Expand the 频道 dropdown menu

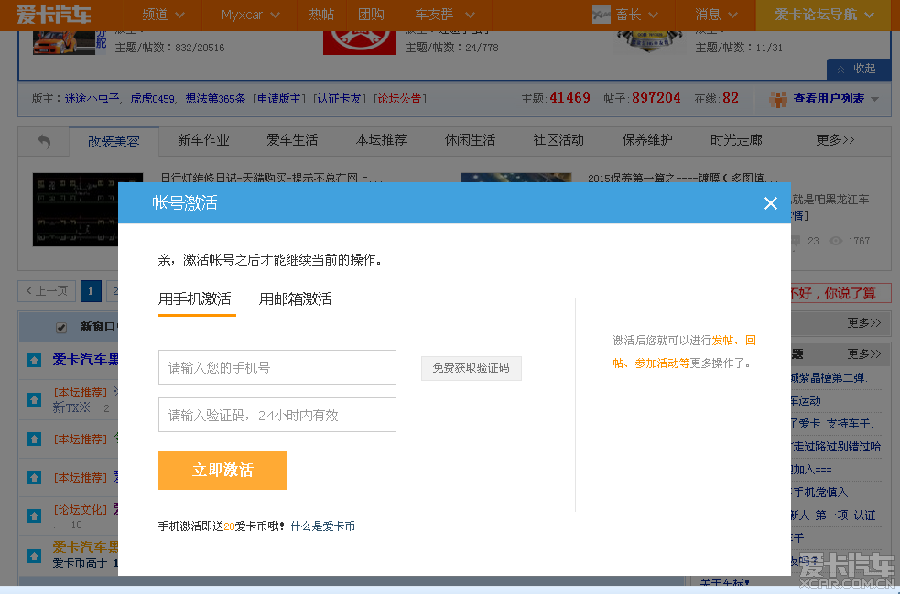[163, 14]
